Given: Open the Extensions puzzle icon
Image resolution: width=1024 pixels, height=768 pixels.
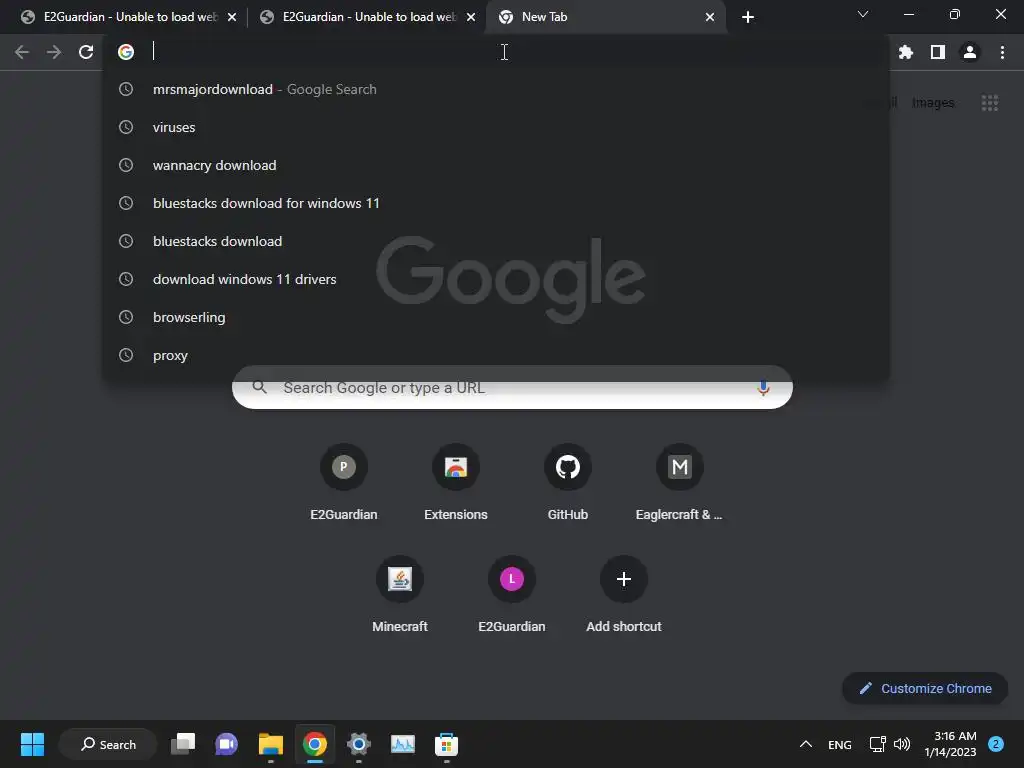Looking at the screenshot, I should point(906,52).
